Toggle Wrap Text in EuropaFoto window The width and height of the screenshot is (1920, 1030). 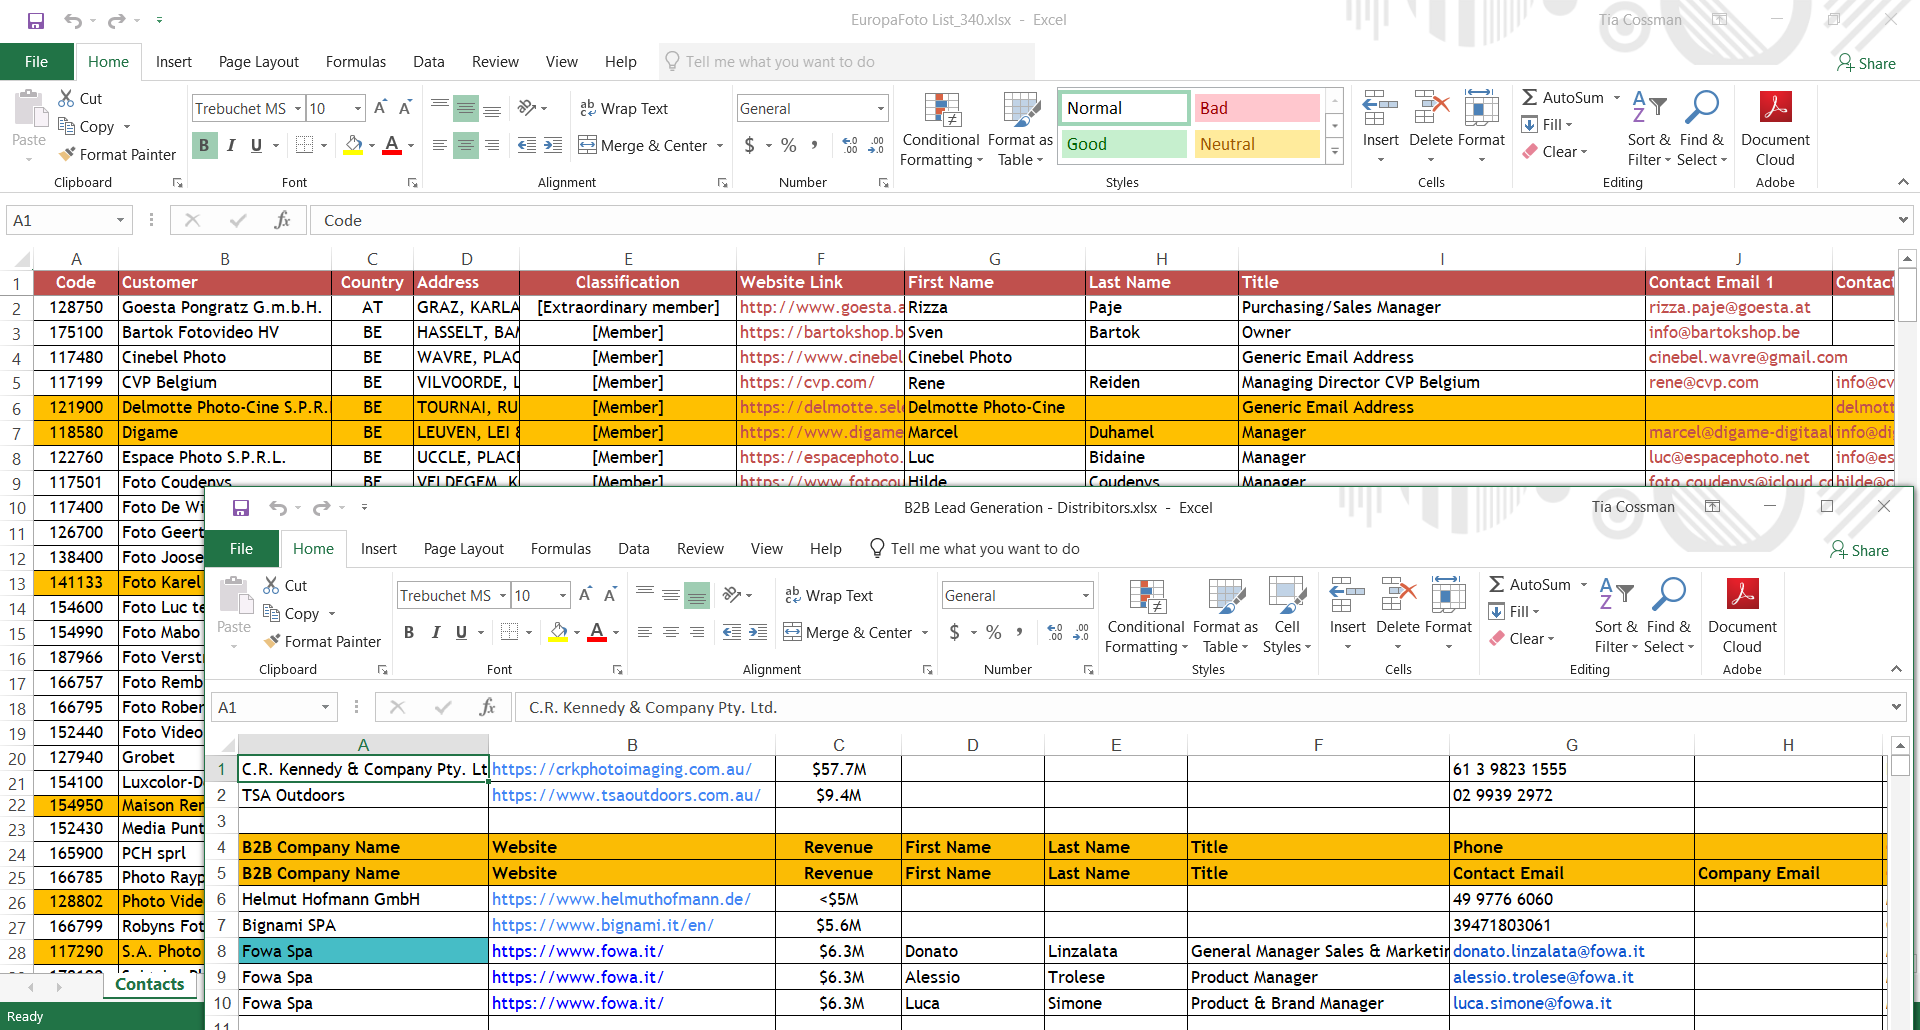(624, 108)
